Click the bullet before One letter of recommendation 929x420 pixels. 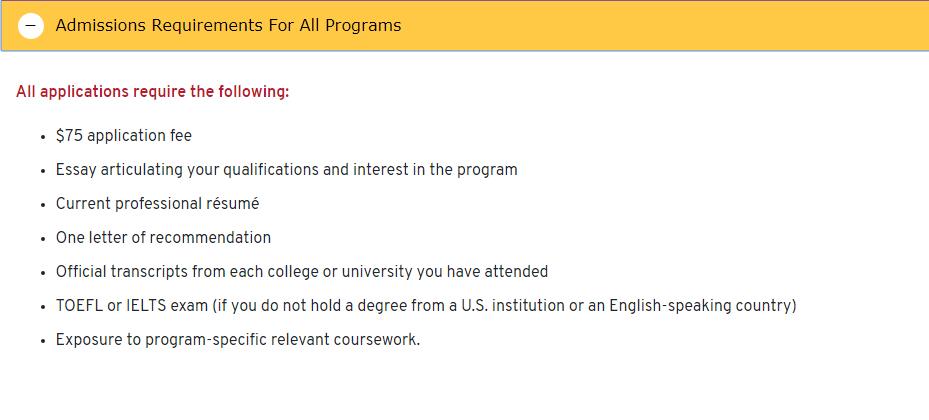(x=43, y=239)
